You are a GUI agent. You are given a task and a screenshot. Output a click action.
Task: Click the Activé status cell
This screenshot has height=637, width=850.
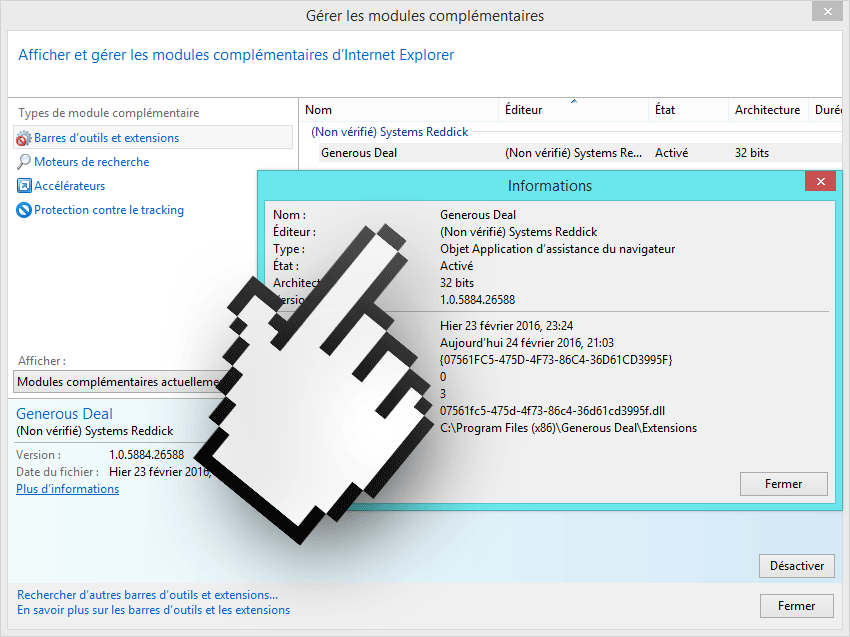(x=671, y=153)
